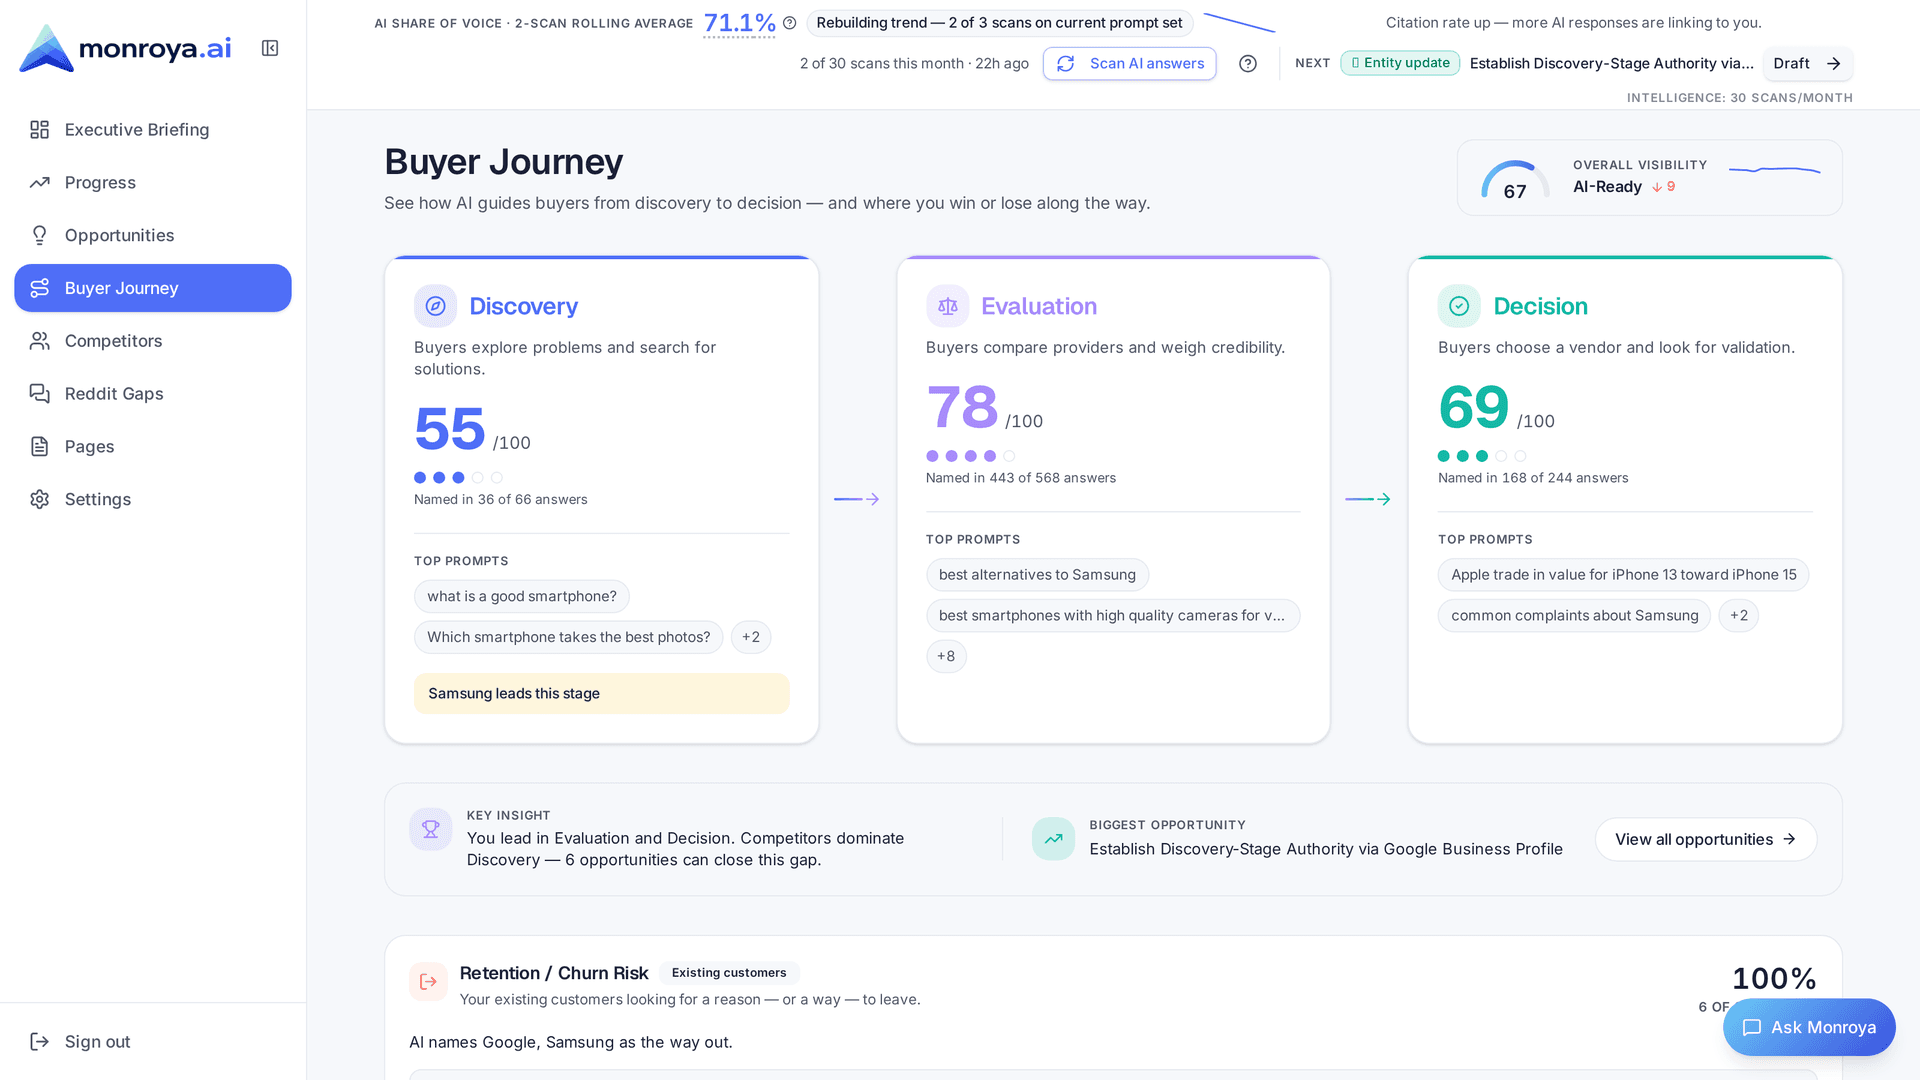Click the AI-Ready visibility status
This screenshot has width=1920, height=1080.
click(x=1607, y=187)
